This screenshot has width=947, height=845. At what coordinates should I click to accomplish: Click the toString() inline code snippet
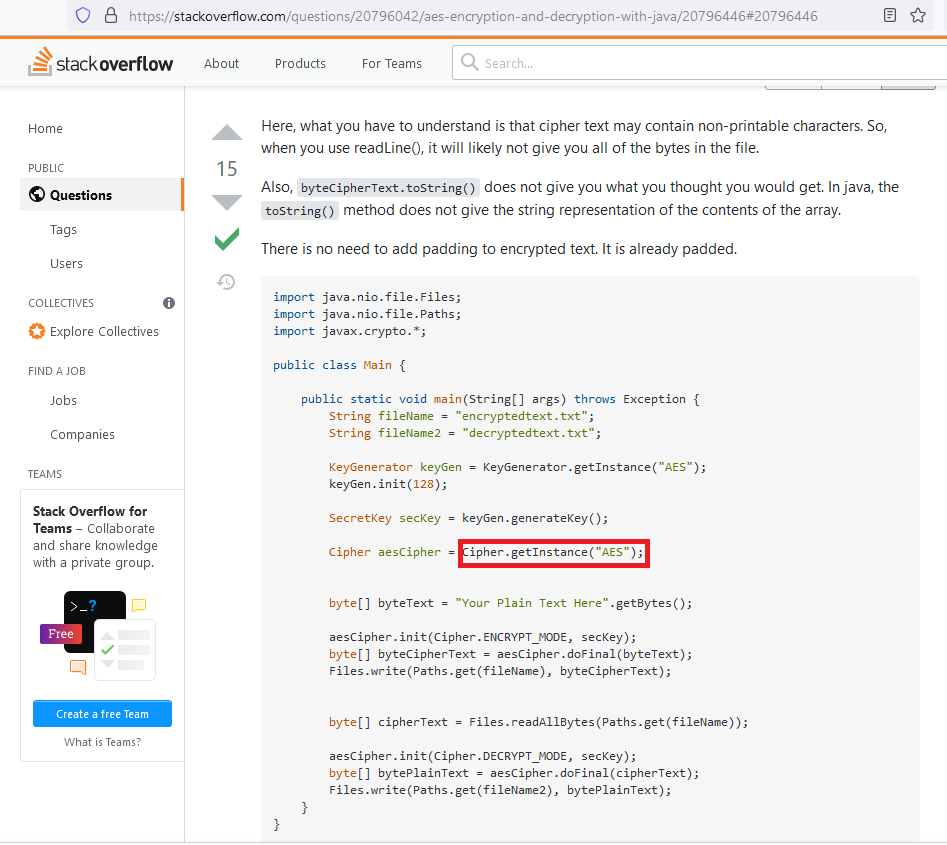point(300,211)
